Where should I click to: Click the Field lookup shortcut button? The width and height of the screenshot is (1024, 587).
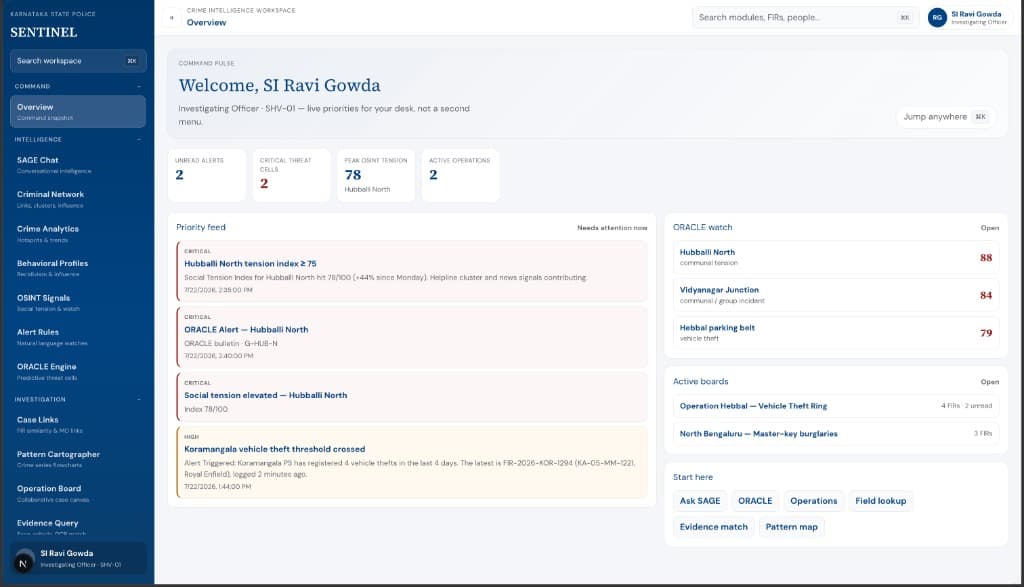tap(880, 501)
